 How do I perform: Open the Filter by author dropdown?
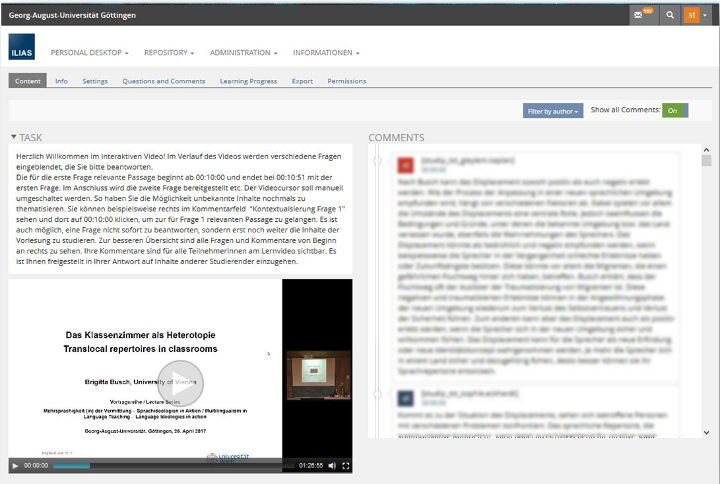[552, 111]
